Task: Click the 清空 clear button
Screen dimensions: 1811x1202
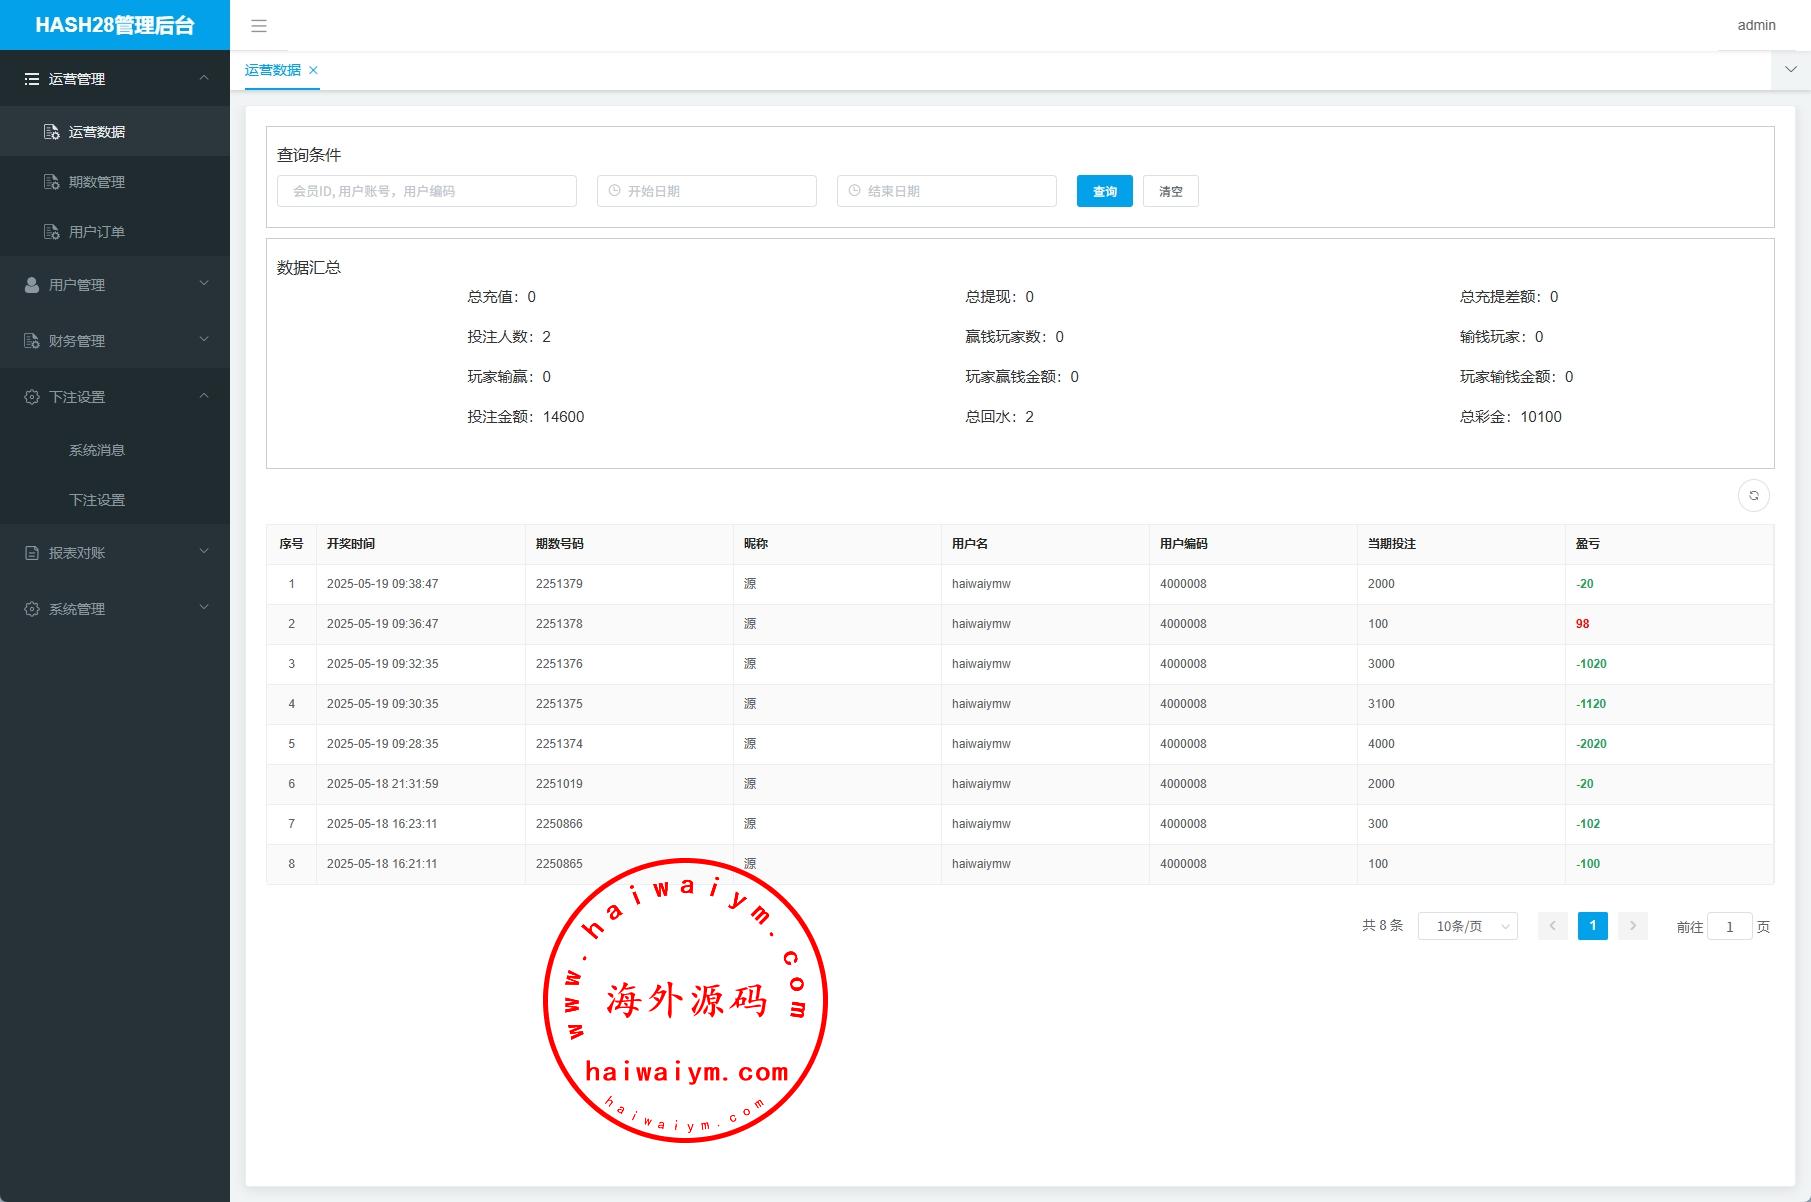Action: pos(1170,191)
